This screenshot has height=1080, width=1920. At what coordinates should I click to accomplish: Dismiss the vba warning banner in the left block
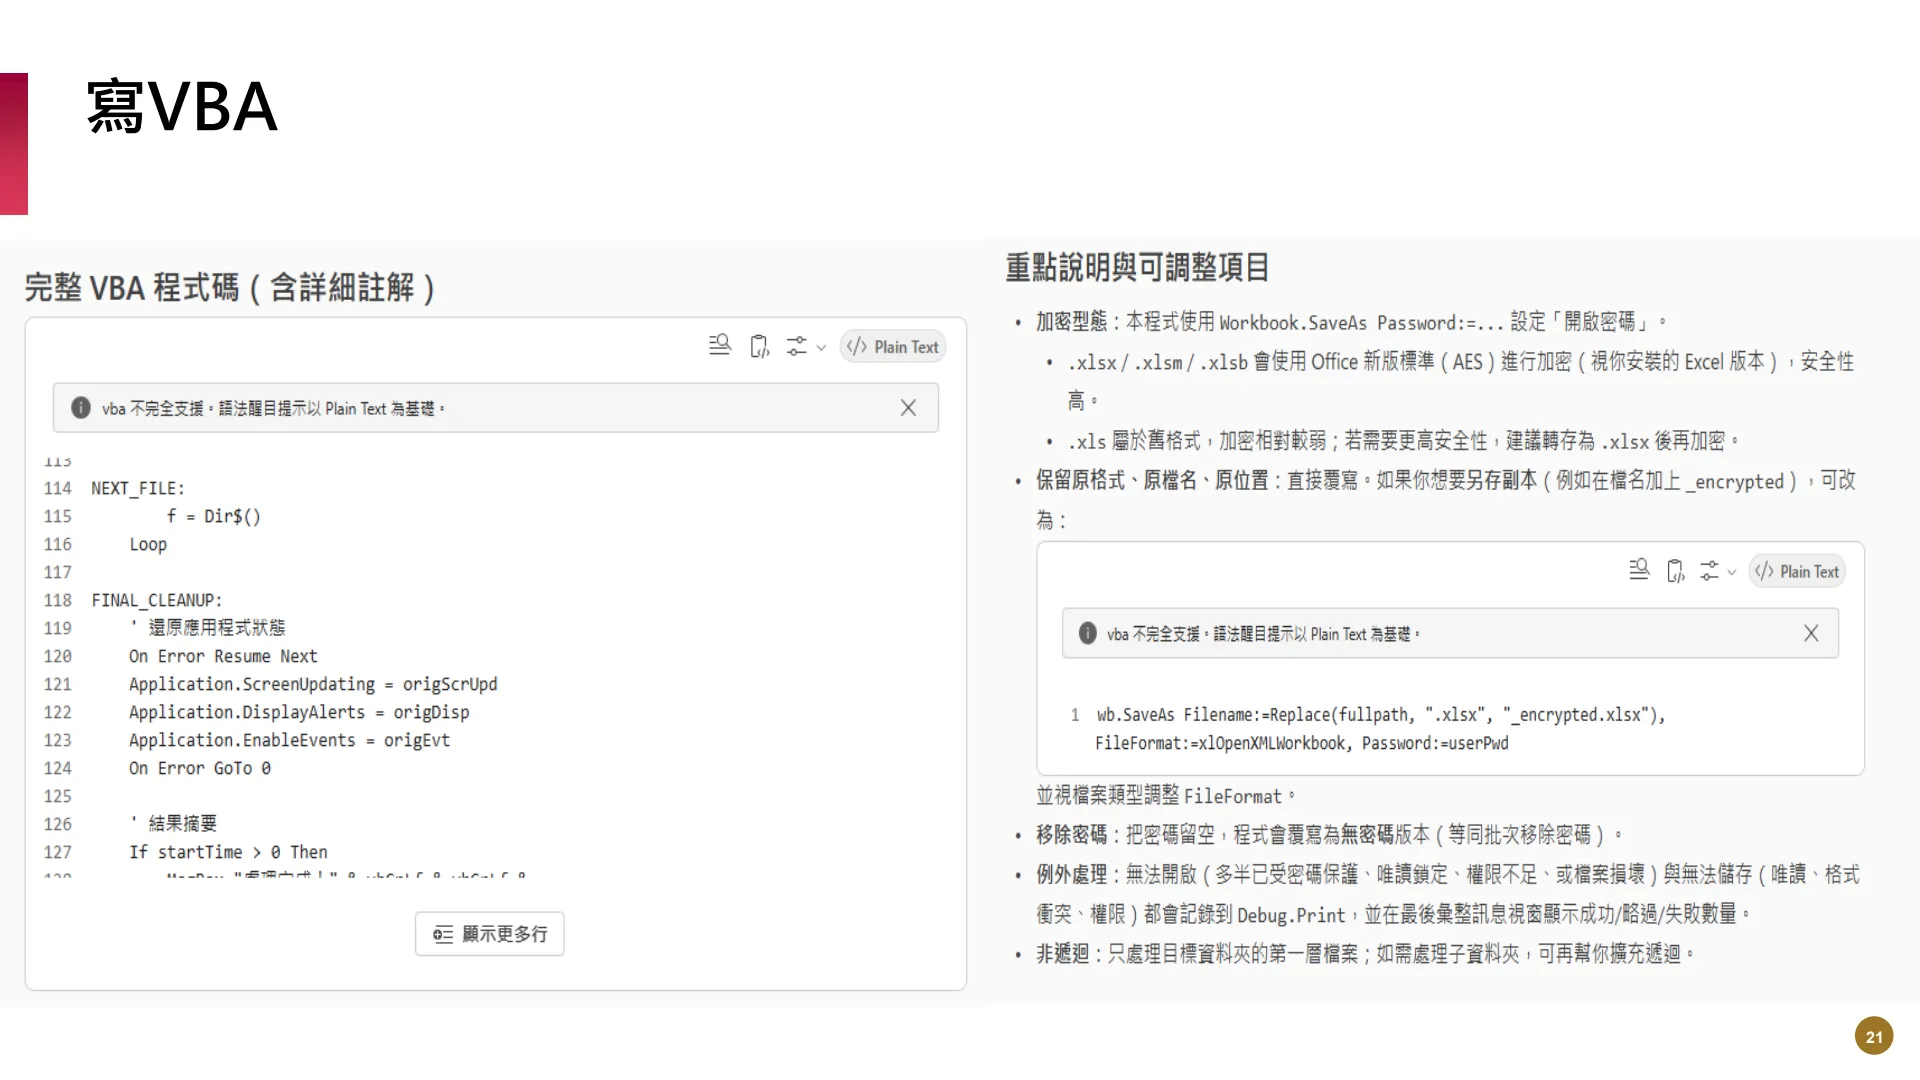[x=908, y=407]
